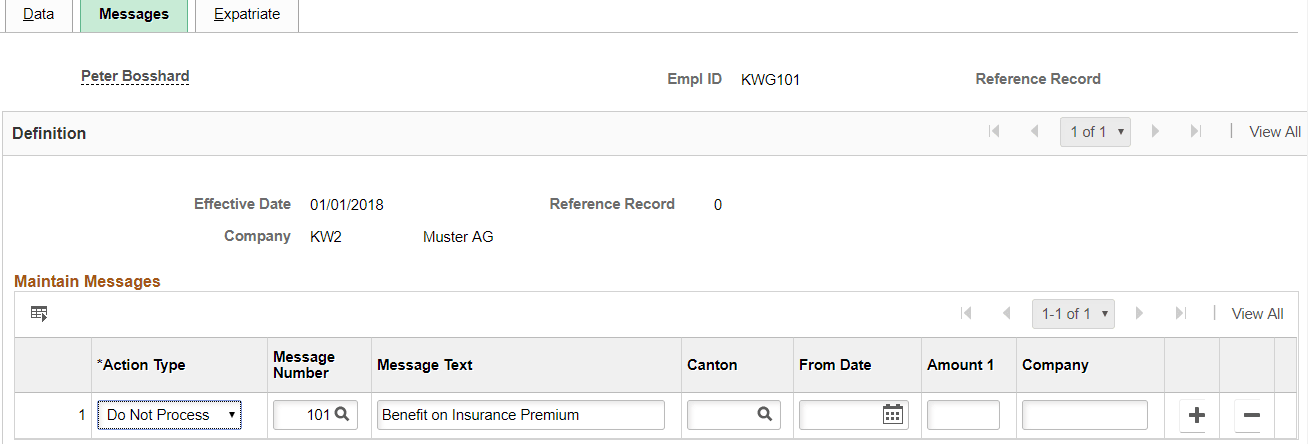1308x444 pixels.
Task: Open the From Date calendar picker
Action: click(x=892, y=414)
